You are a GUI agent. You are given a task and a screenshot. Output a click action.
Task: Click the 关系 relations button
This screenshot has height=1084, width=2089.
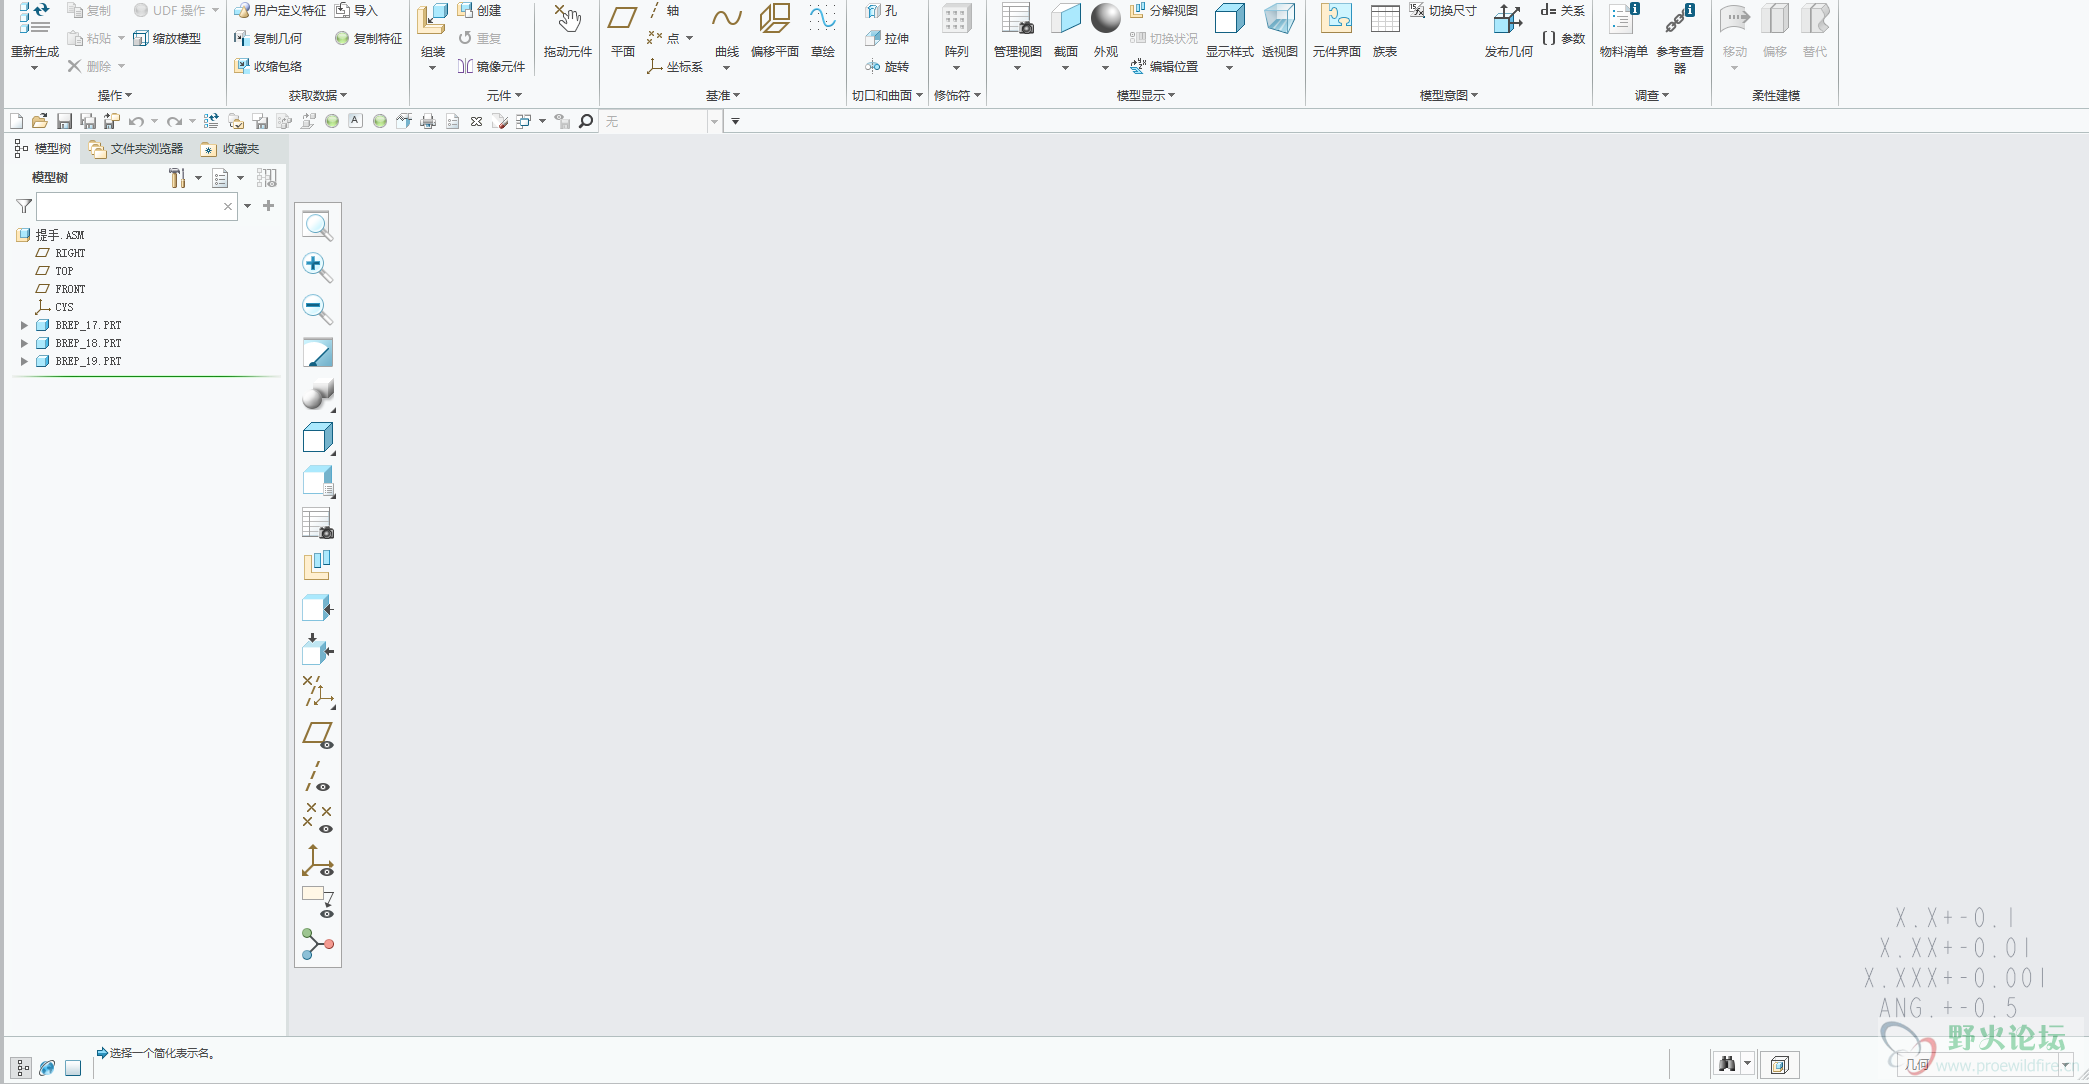pyautogui.click(x=1563, y=10)
